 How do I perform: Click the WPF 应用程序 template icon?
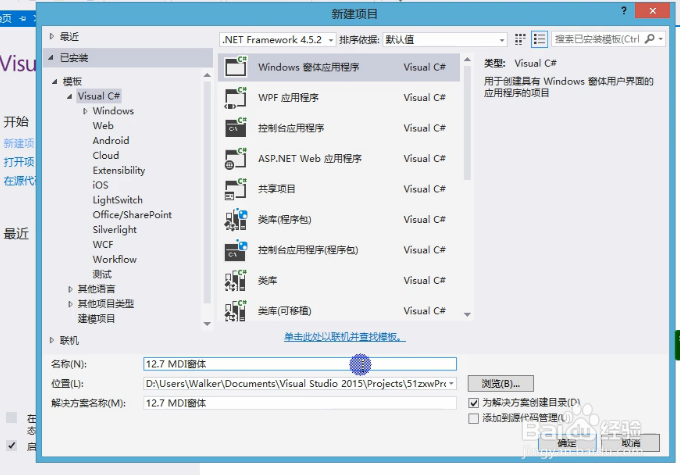236,98
